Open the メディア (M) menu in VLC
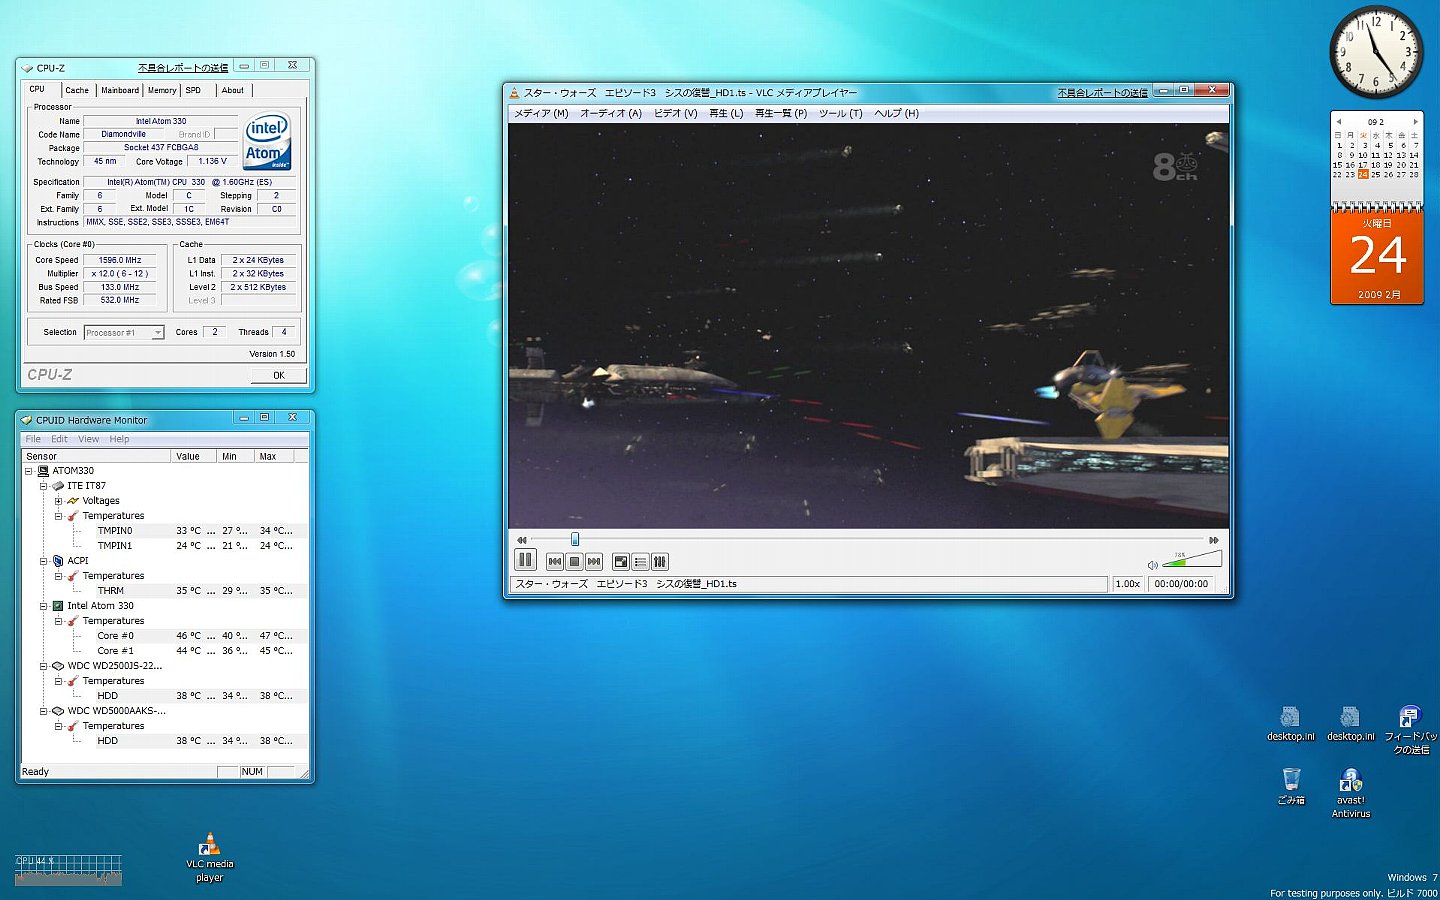Viewport: 1440px width, 900px height. pyautogui.click(x=541, y=114)
